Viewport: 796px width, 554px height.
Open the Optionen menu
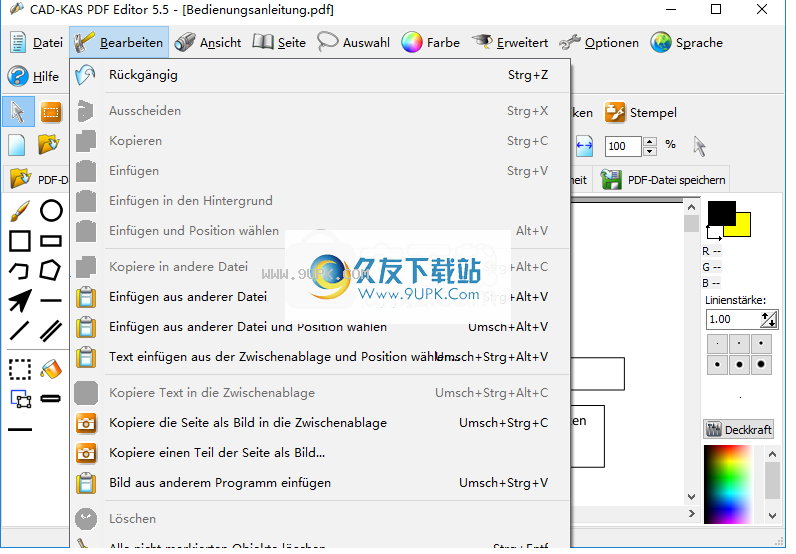pos(599,43)
